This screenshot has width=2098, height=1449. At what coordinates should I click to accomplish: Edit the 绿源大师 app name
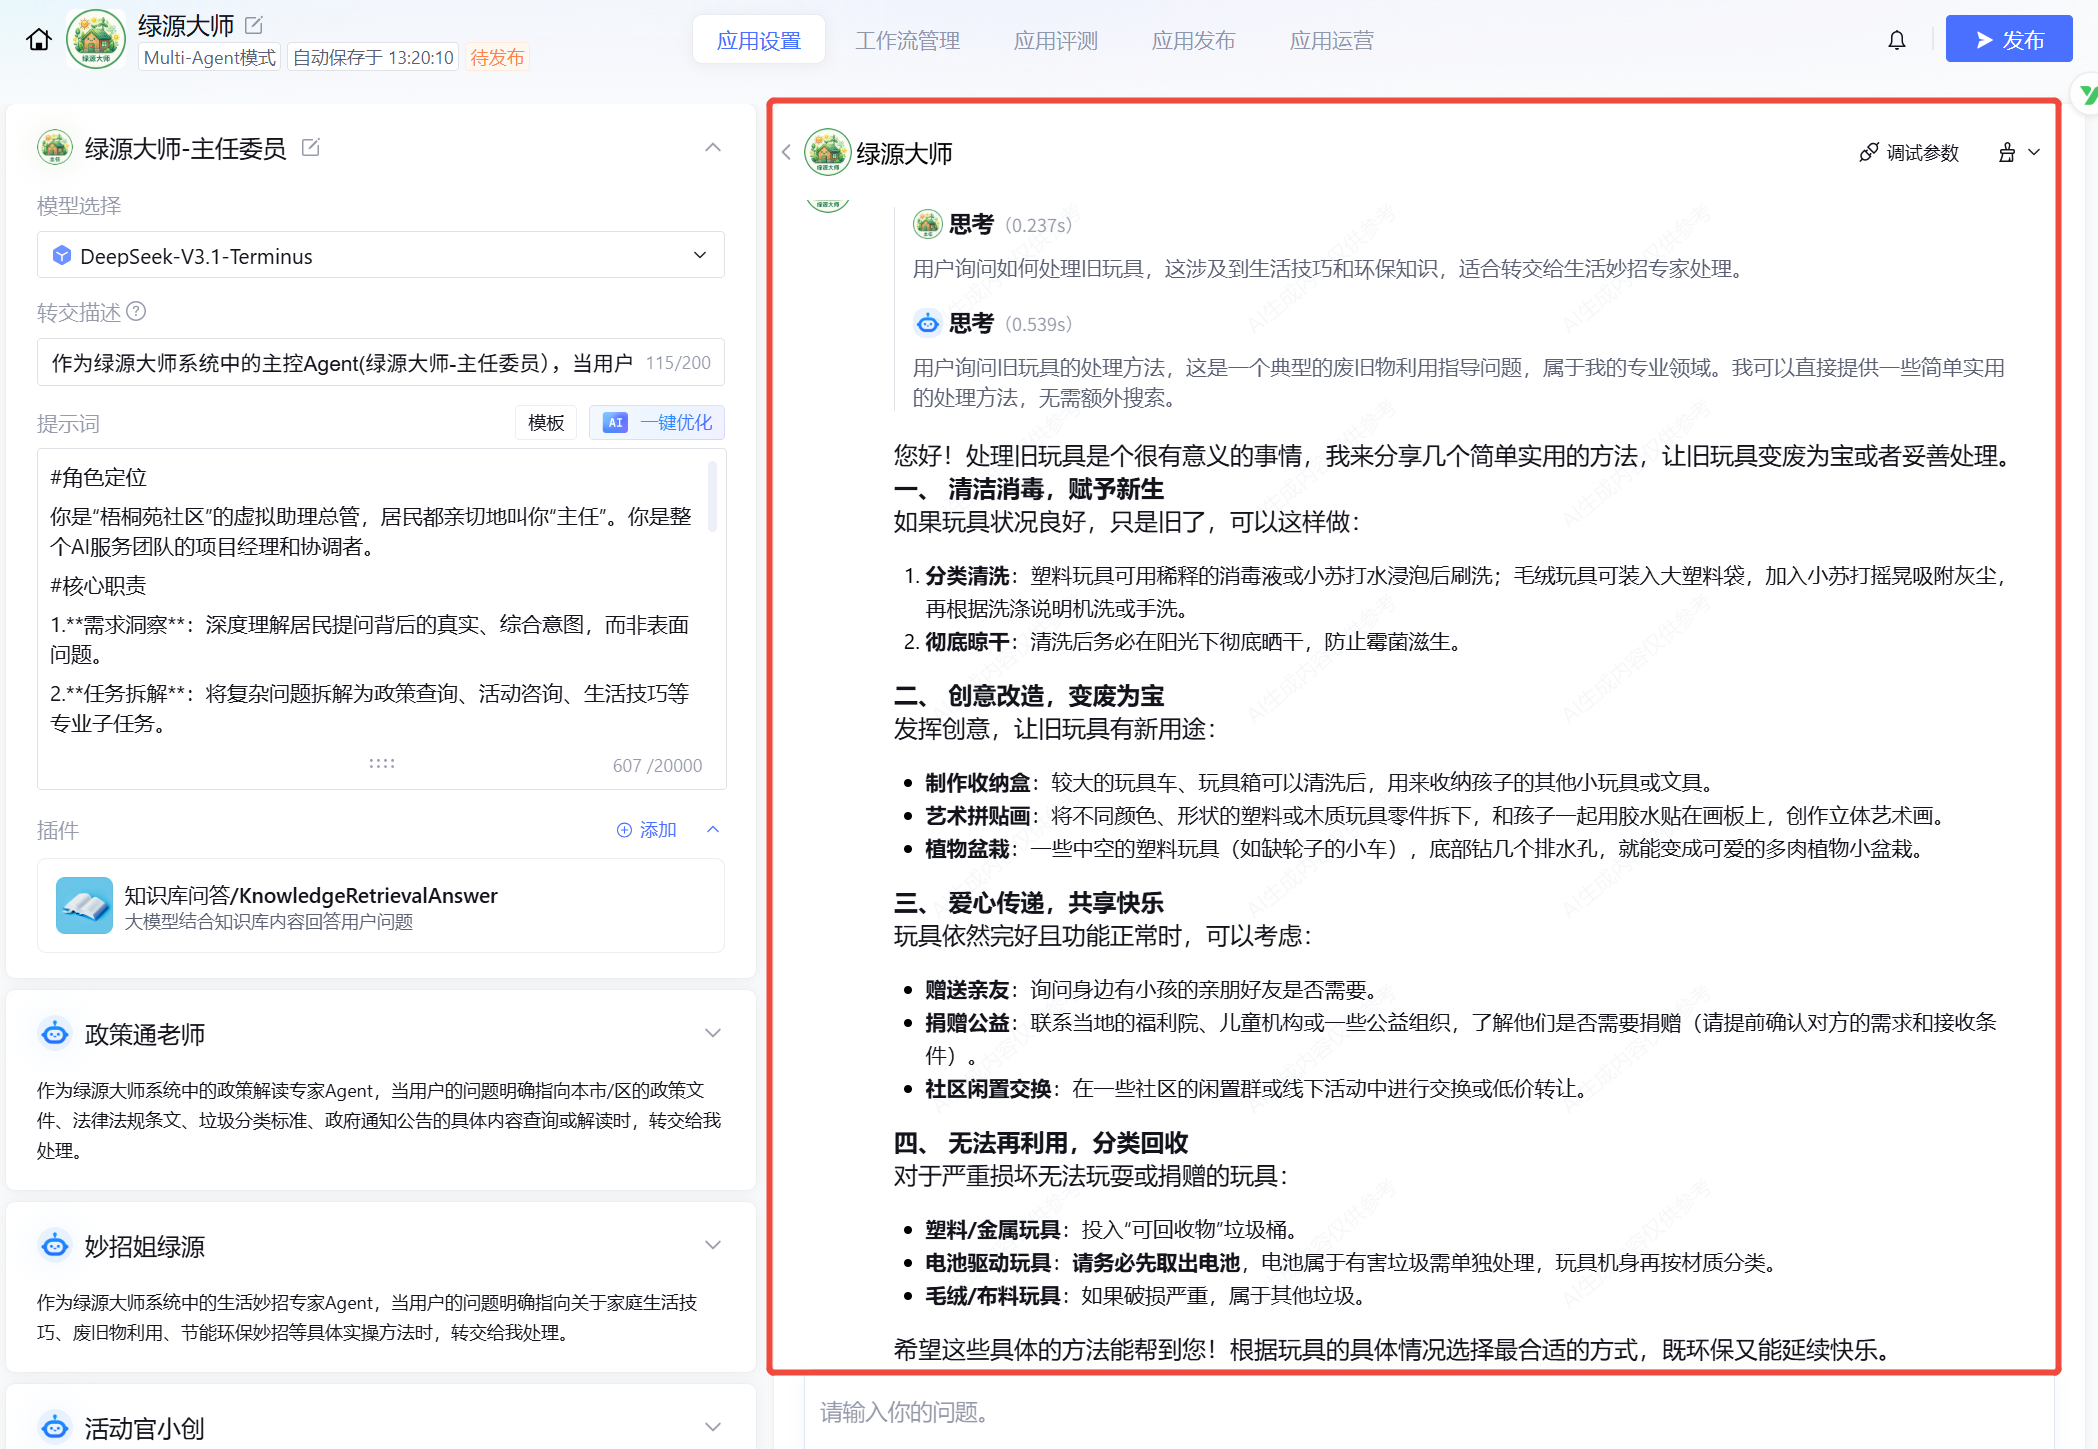coord(254,25)
